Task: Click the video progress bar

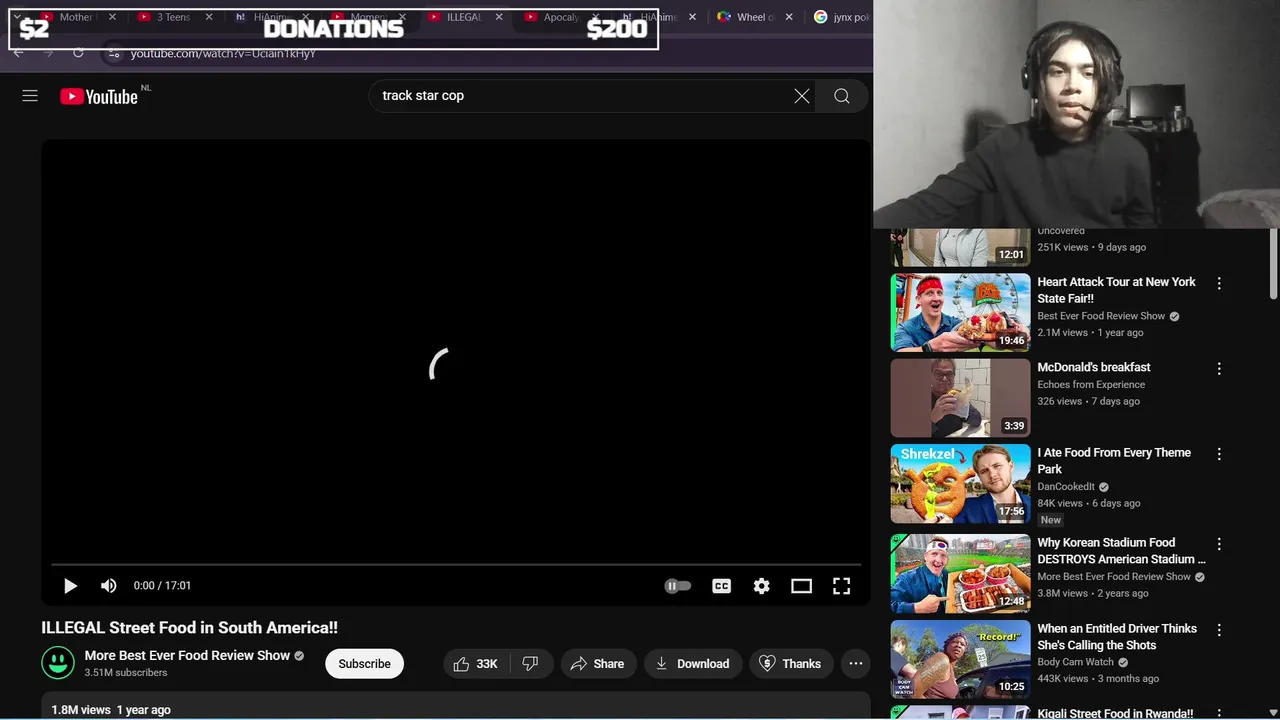Action: pos(456,565)
